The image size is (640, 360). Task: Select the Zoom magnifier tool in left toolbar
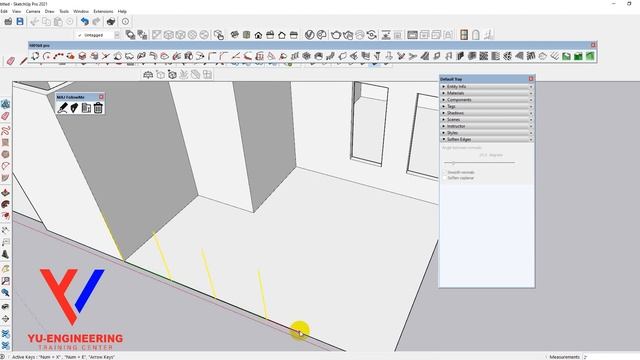[x=5, y=293]
